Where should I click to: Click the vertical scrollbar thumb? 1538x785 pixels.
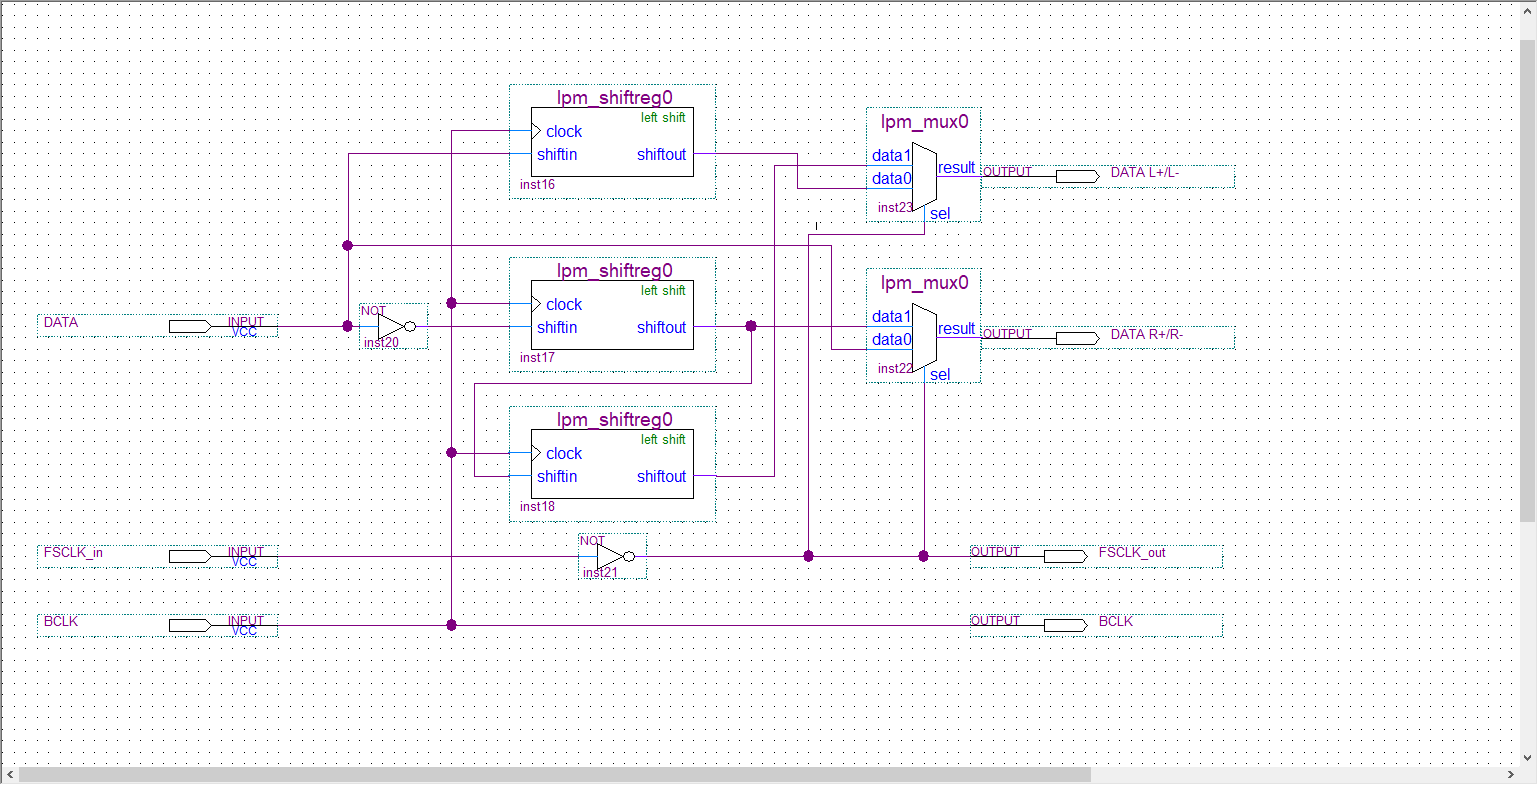pos(1527,280)
